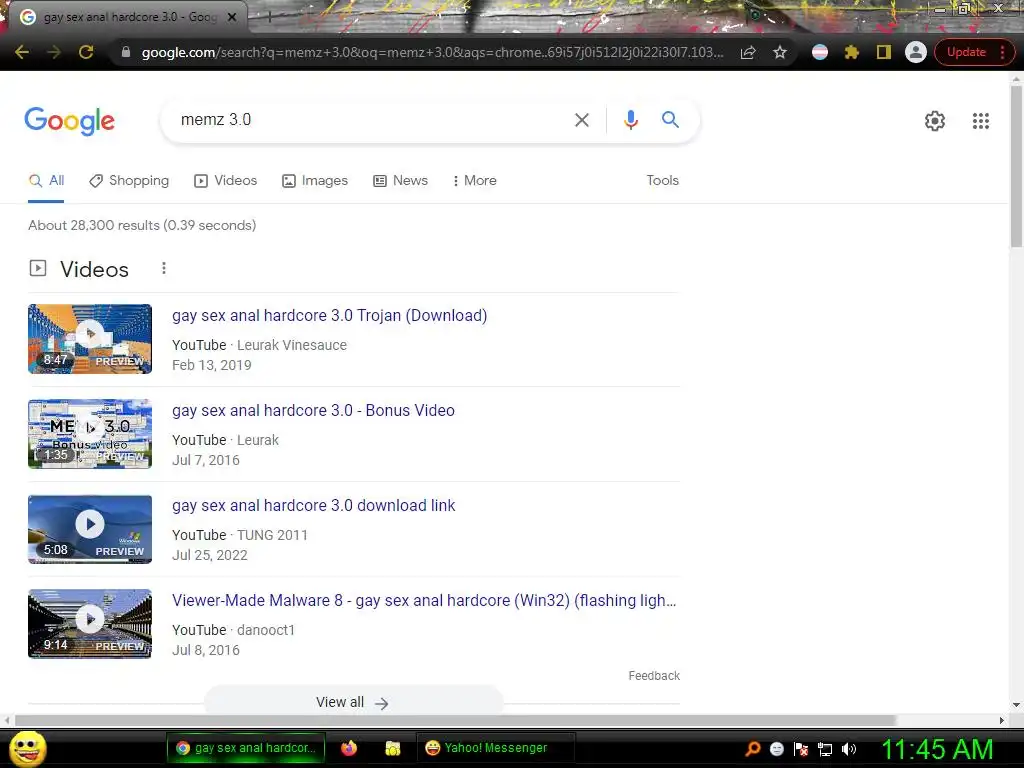Launch Firefox from the taskbar
This screenshot has height=768, width=1024.
point(349,748)
